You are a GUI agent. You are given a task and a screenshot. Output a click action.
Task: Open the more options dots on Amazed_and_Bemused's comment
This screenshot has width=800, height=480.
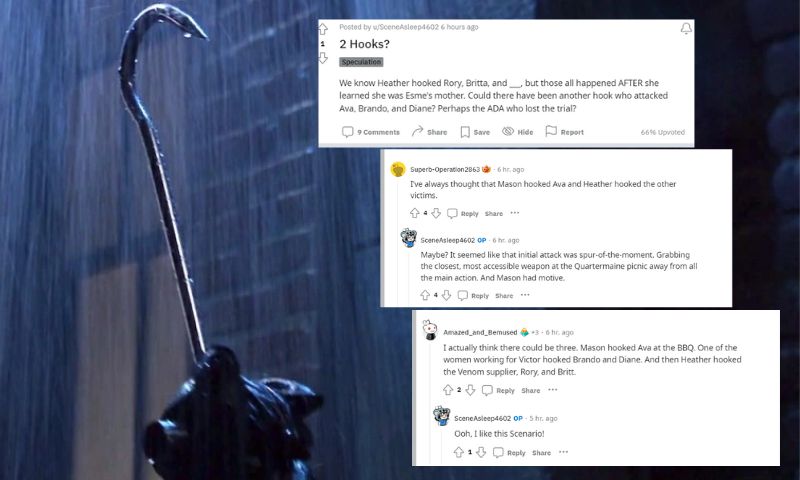553,390
